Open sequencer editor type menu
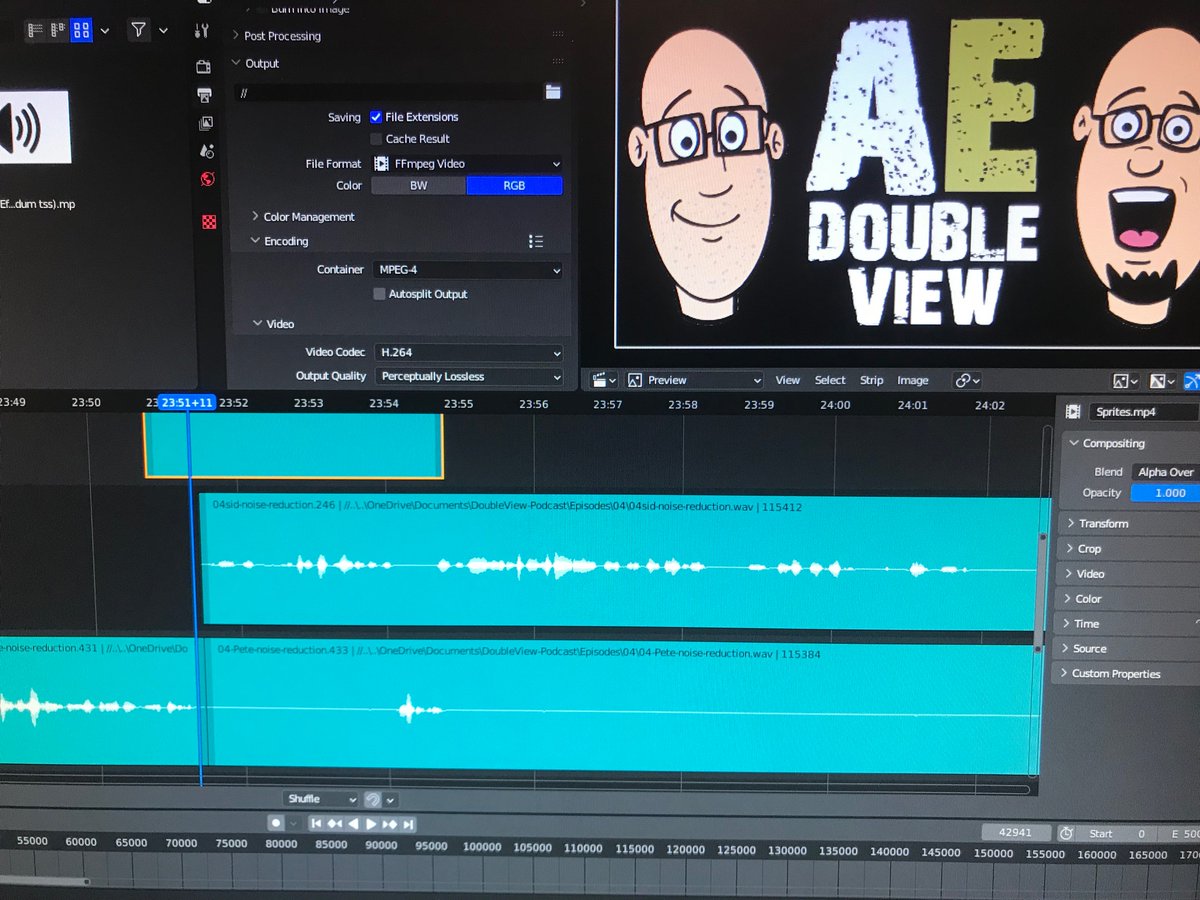This screenshot has width=1200, height=900. [604, 380]
